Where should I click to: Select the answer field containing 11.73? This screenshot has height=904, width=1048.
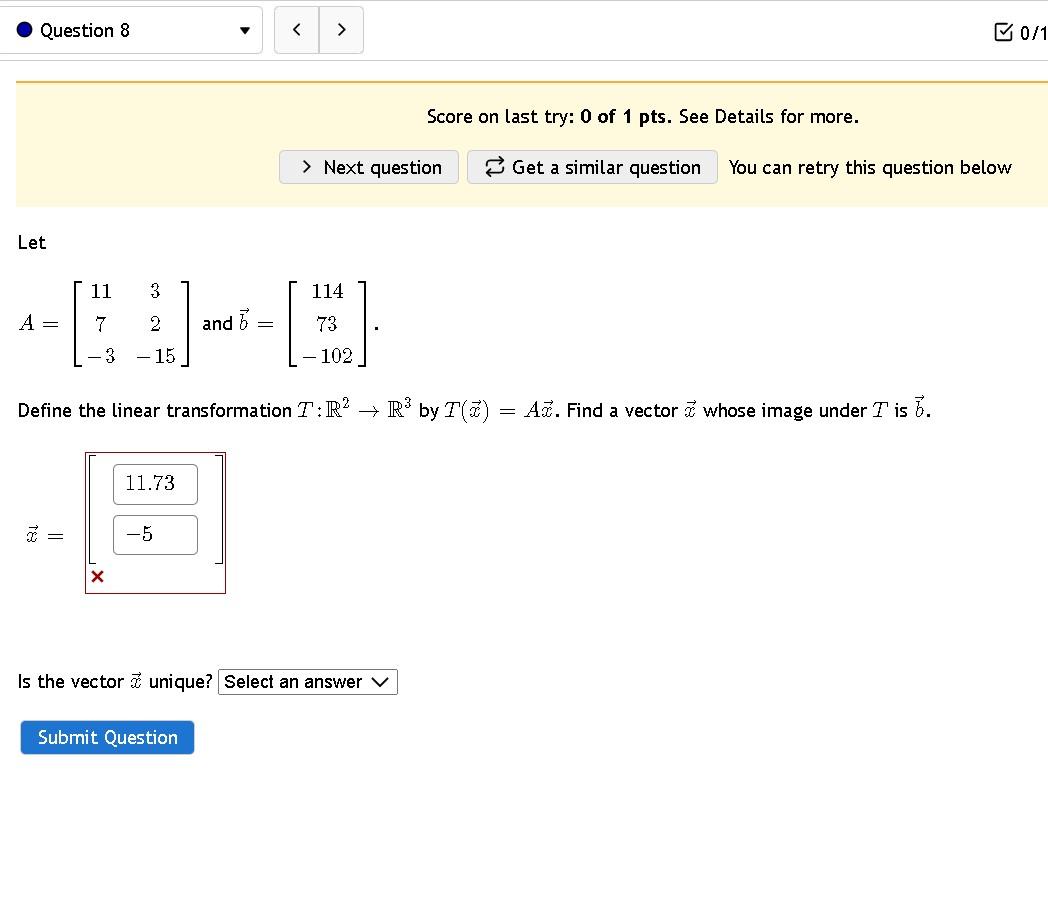[x=155, y=484]
